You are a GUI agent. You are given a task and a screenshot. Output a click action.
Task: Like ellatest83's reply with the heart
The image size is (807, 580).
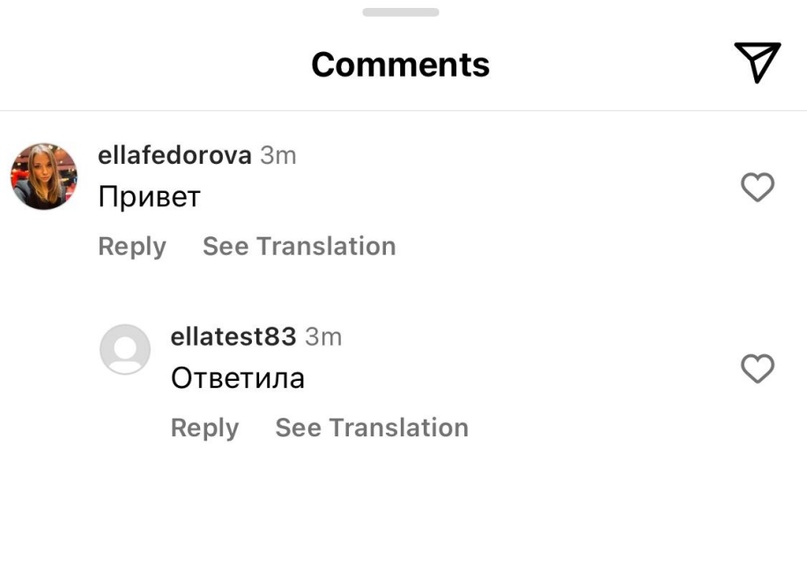pos(757,369)
